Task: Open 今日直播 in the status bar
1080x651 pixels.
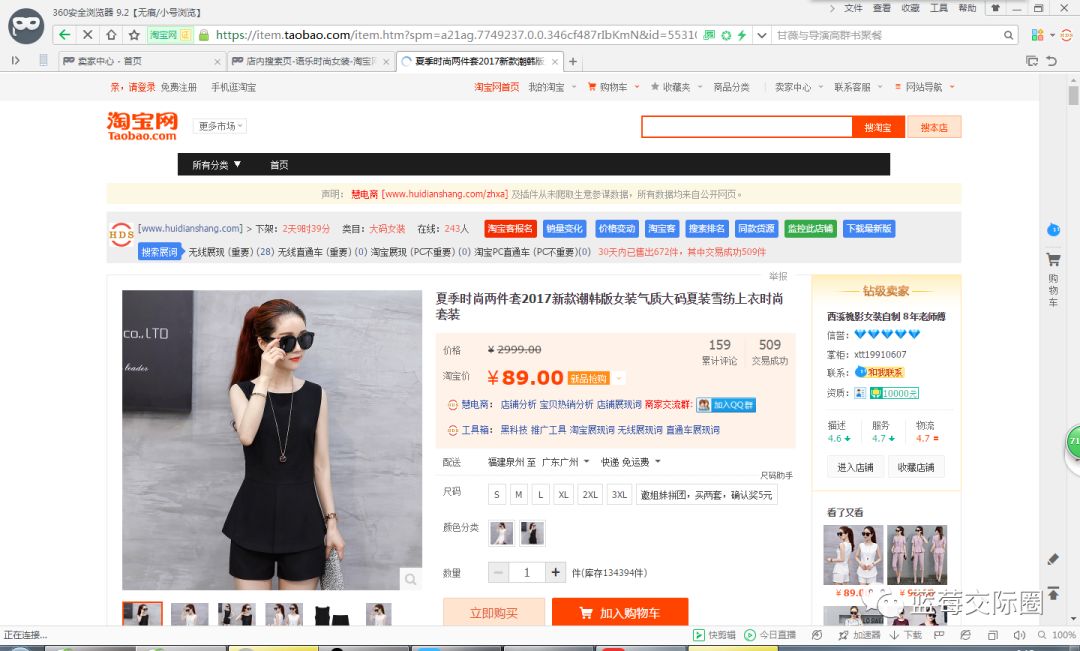Action: (770, 634)
